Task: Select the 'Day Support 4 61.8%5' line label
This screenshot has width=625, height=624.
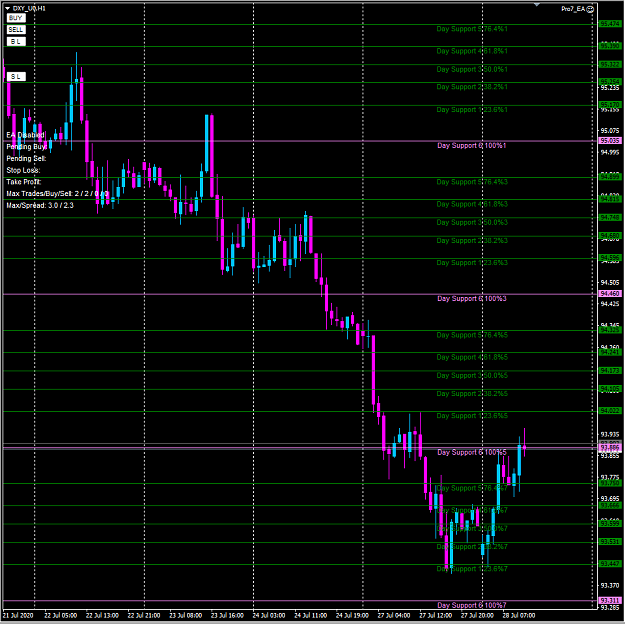Action: point(472,358)
